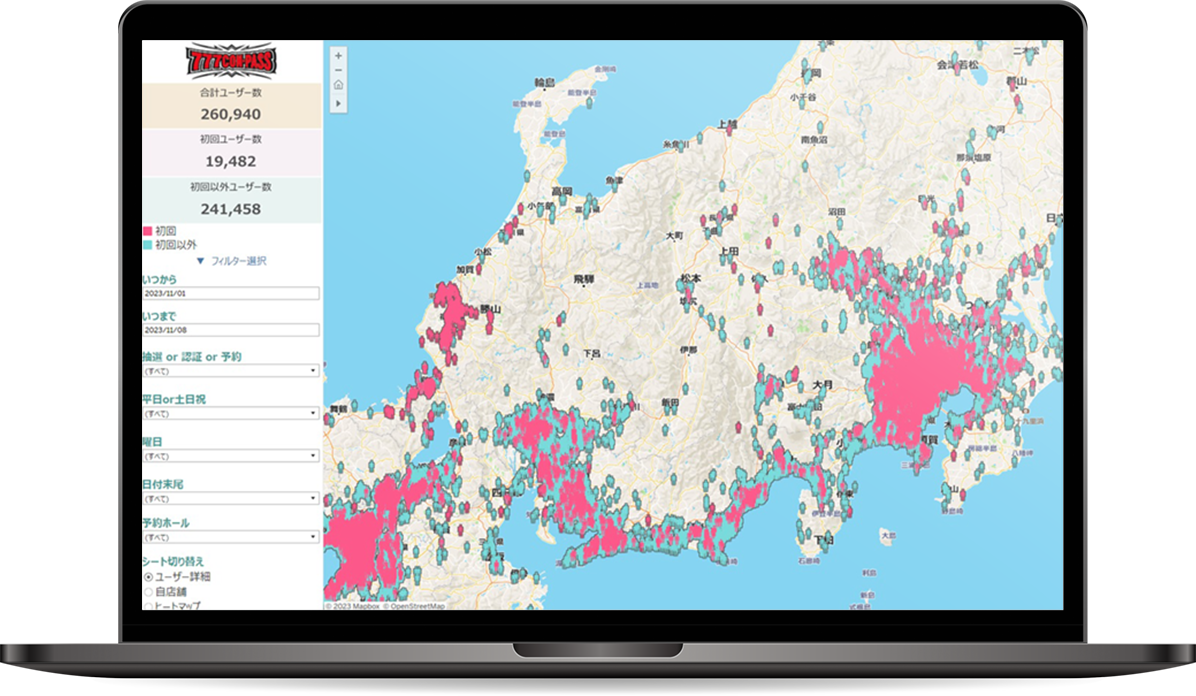Click the 初回ユーザー数 19,482 tile
Screen dimensions: 1196x696
[x=231, y=153]
